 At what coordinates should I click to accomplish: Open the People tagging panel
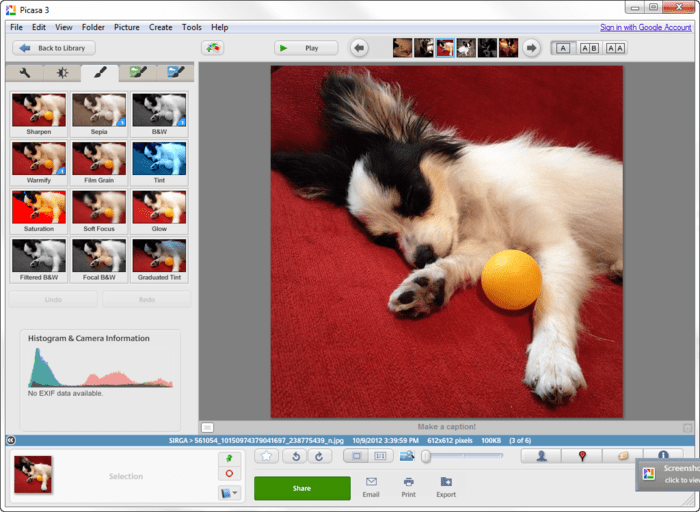[541, 456]
